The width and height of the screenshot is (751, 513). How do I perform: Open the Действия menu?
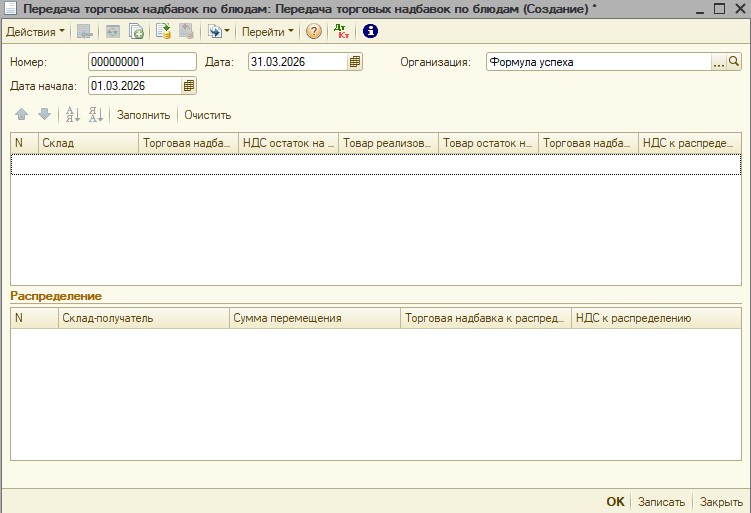tap(34, 31)
